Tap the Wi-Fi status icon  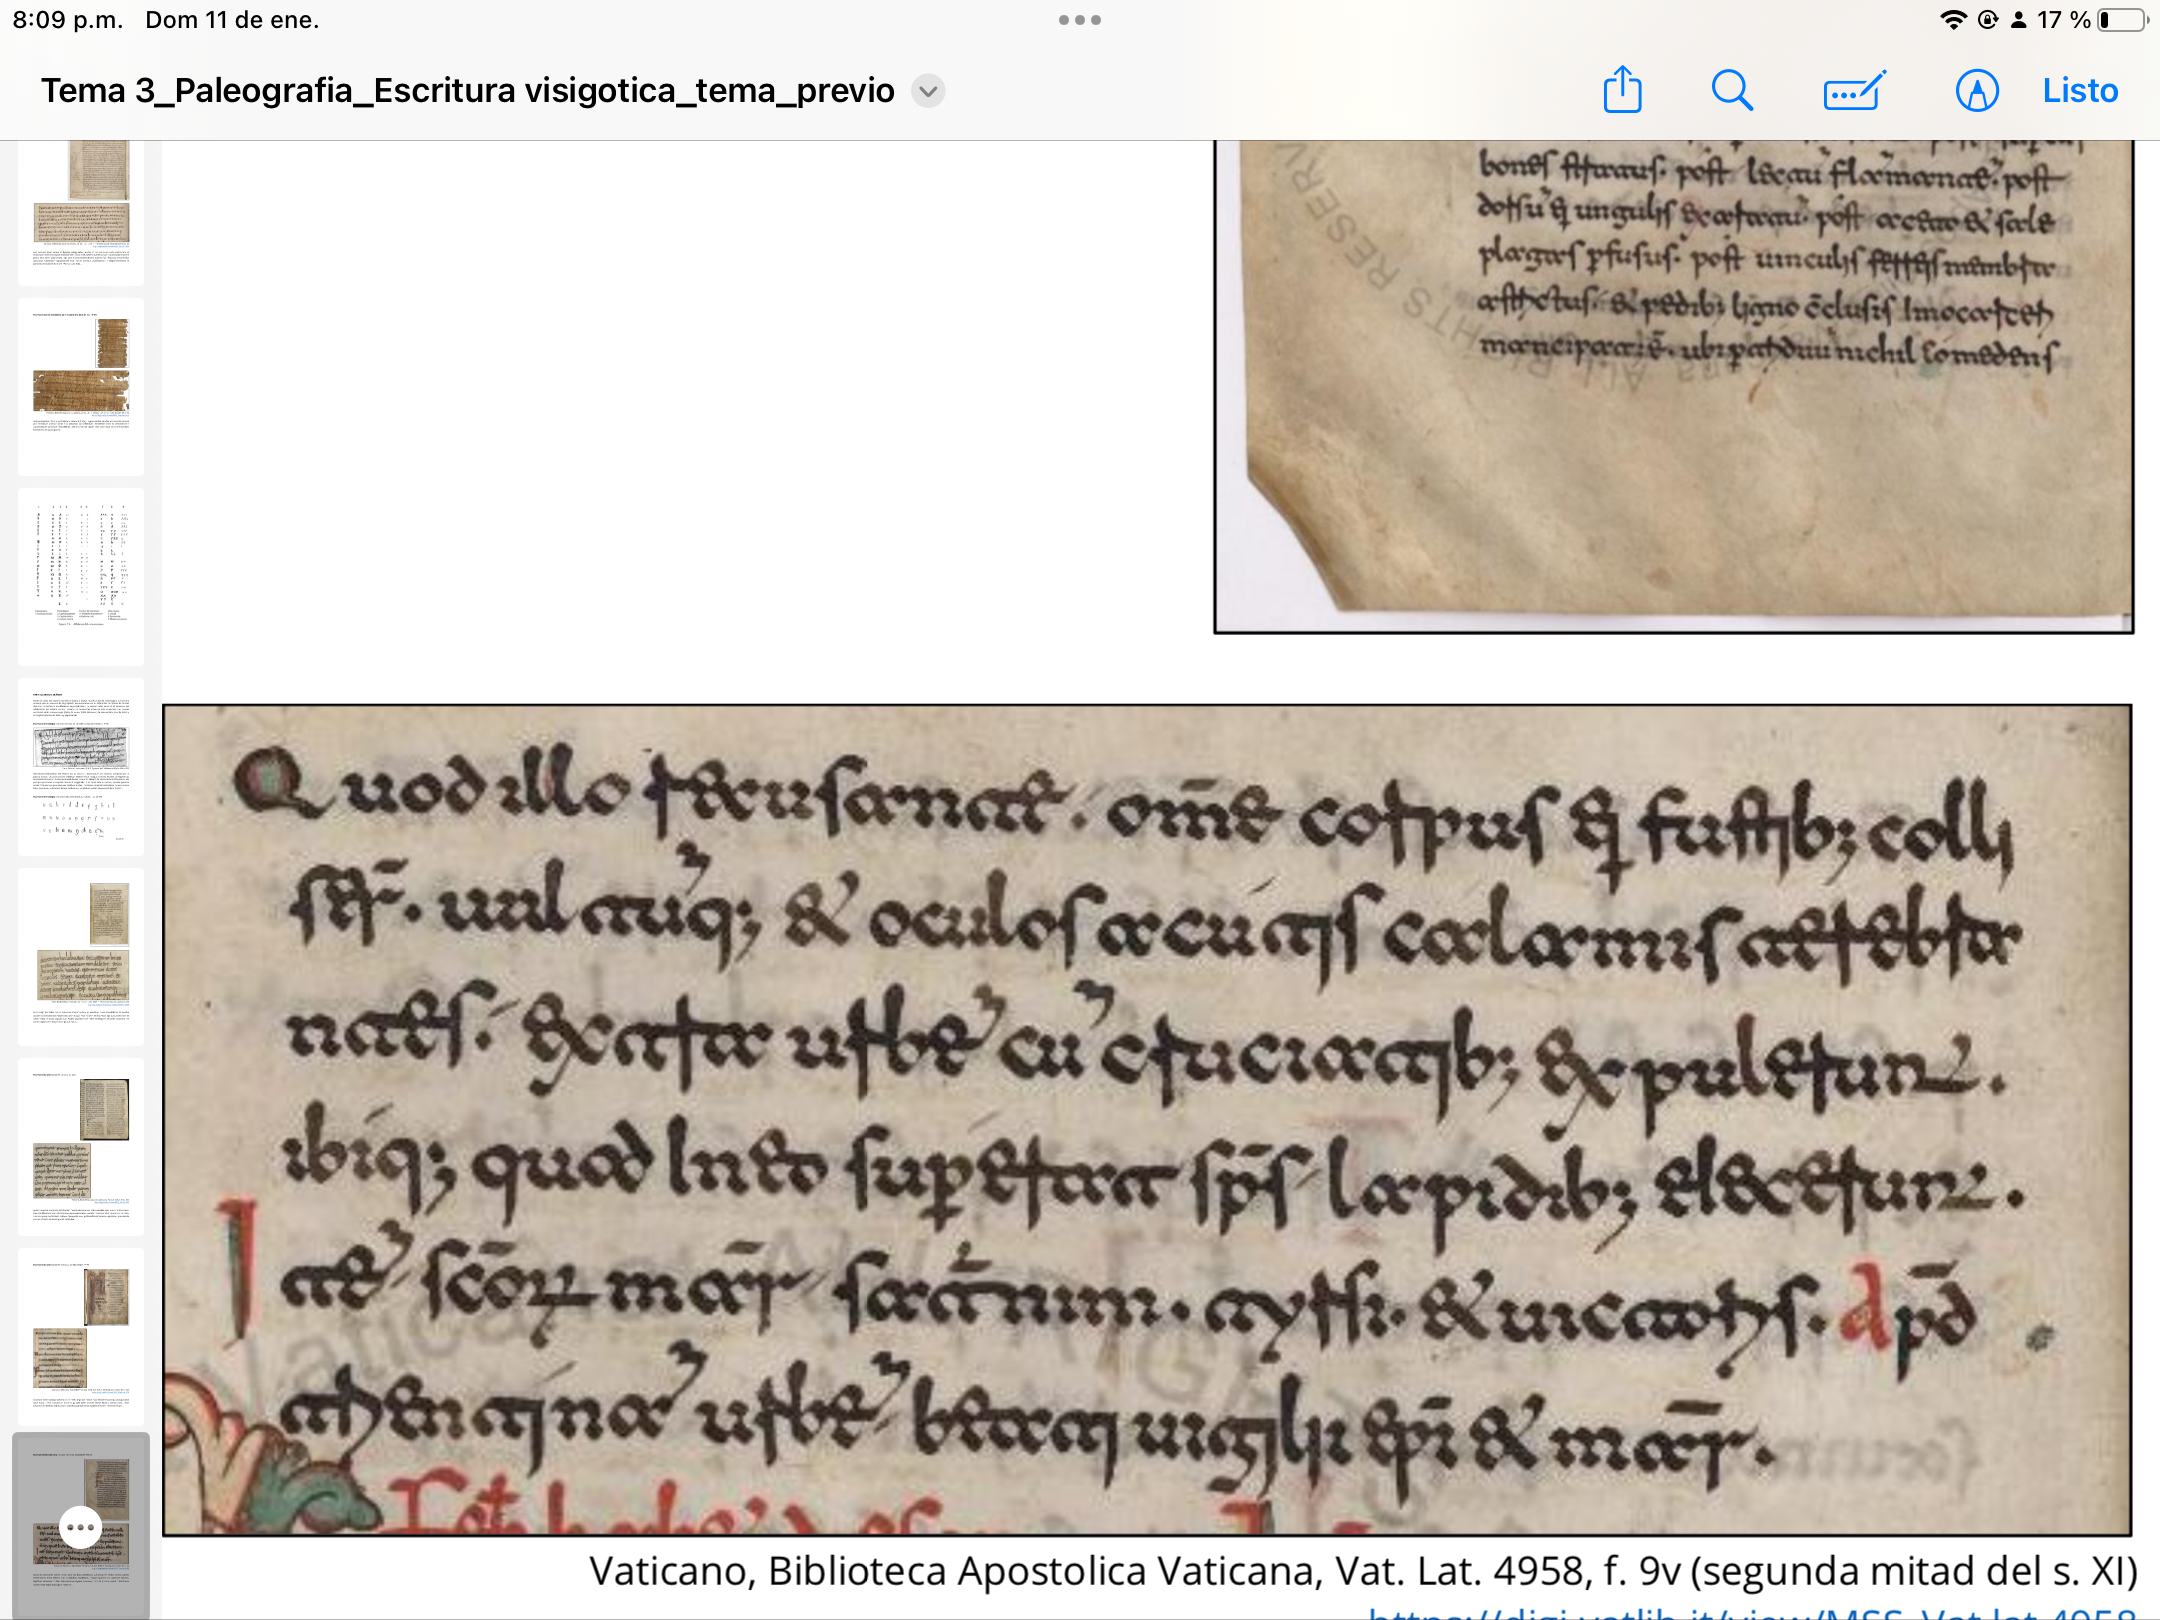(x=1951, y=20)
